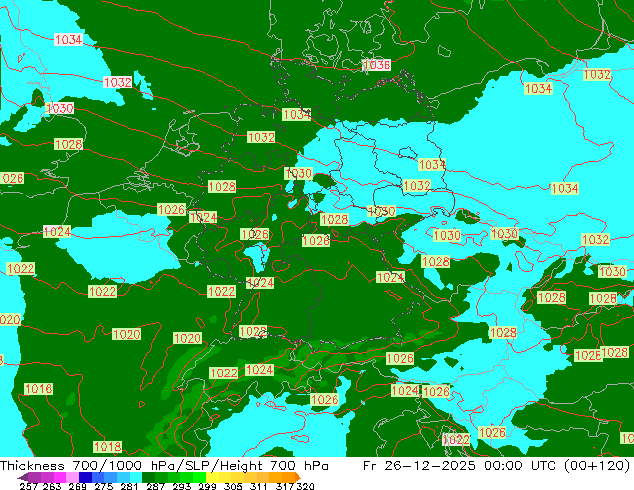Click the magenta legend swatch
Screen dimensions: 634x490
coord(60,477)
